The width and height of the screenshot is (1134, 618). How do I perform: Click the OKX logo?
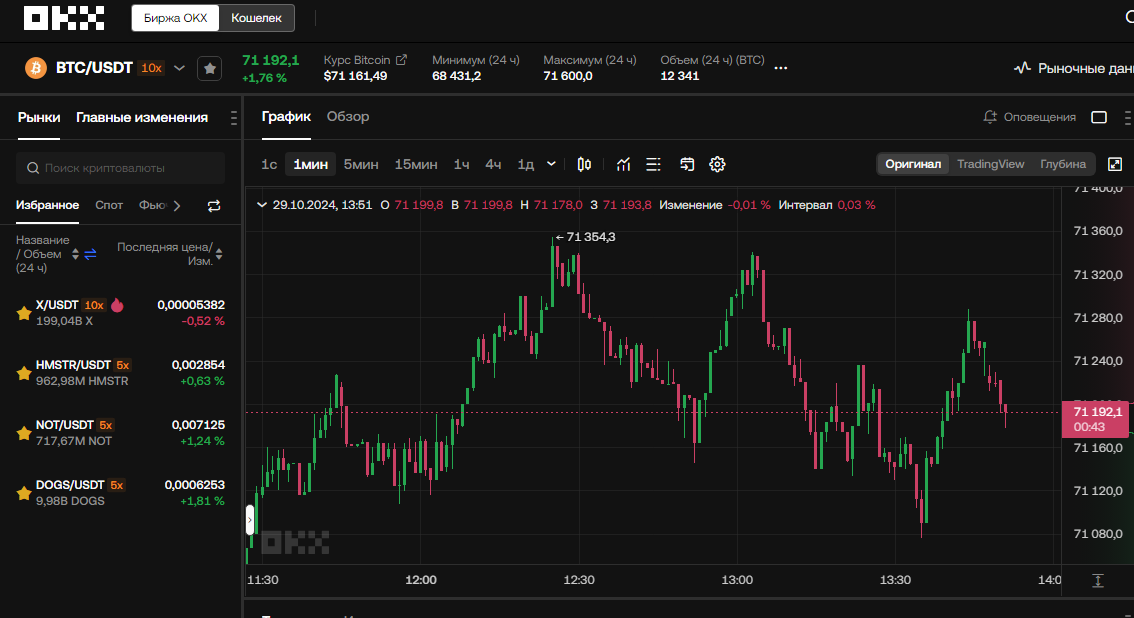[x=64, y=18]
